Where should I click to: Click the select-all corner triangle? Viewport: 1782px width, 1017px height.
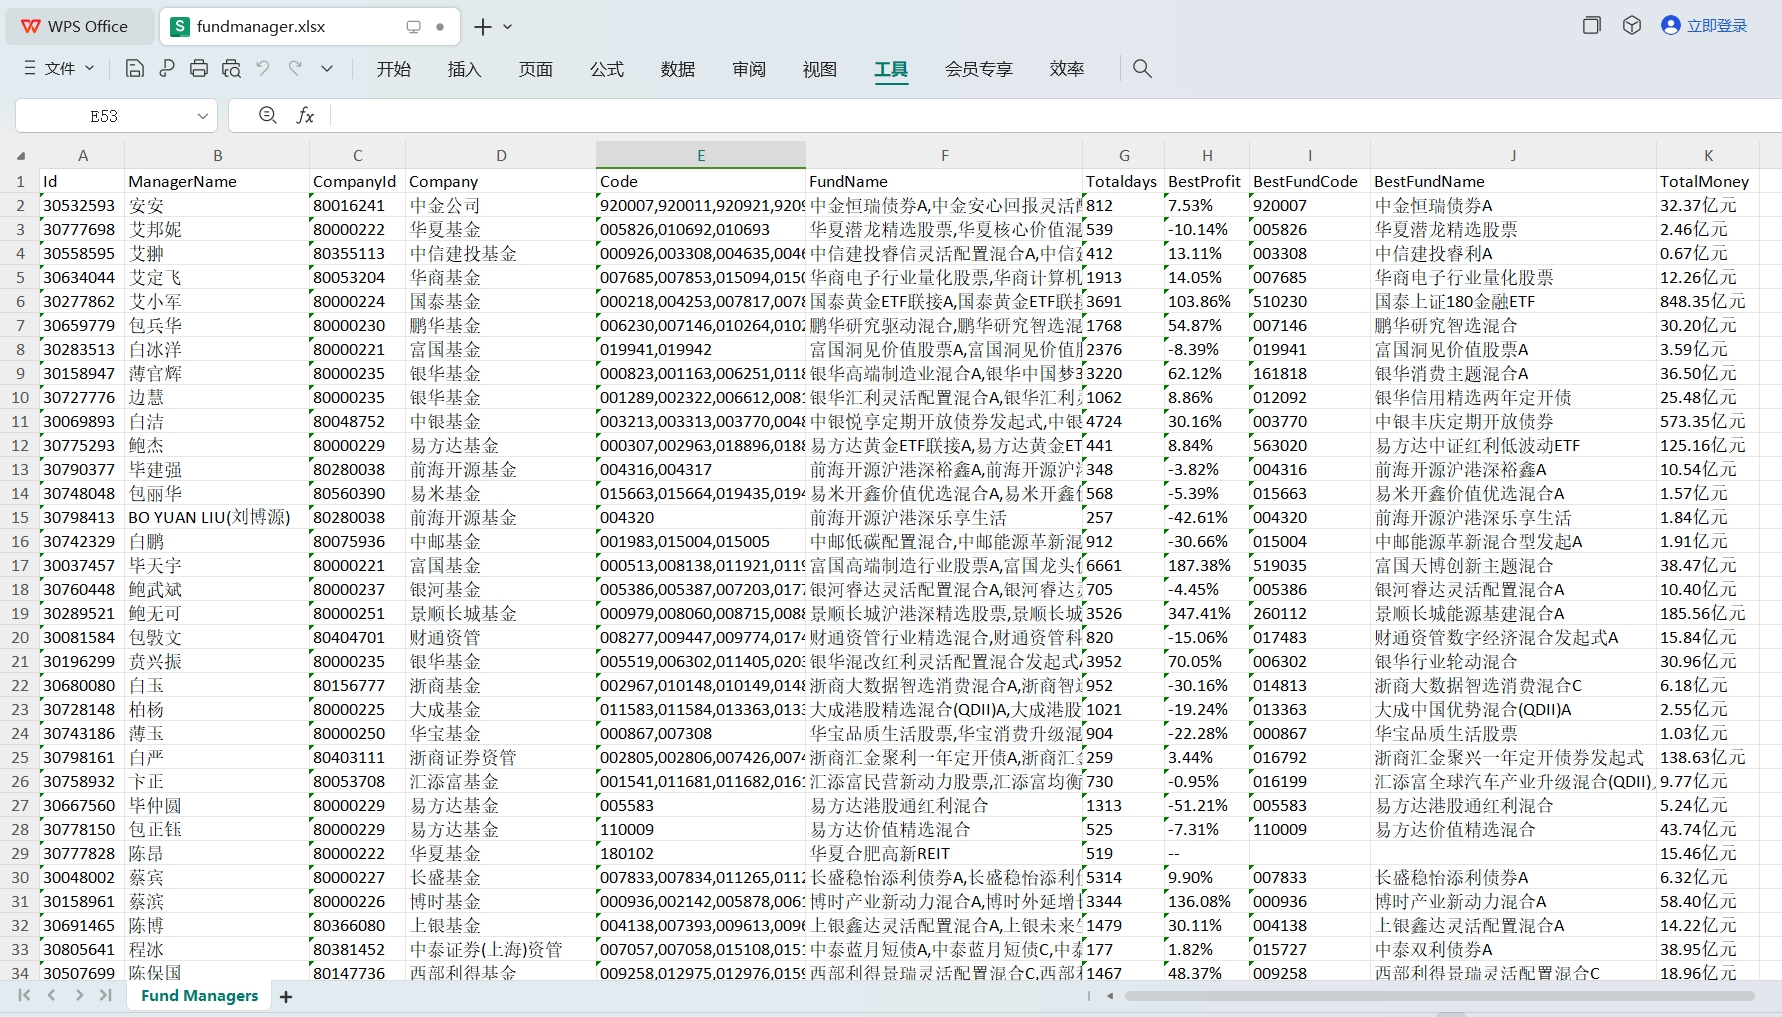pyautogui.click(x=20, y=156)
